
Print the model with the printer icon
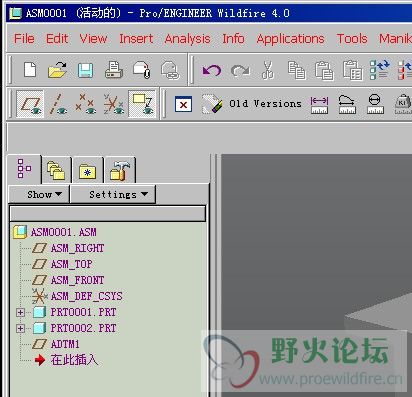[114, 70]
